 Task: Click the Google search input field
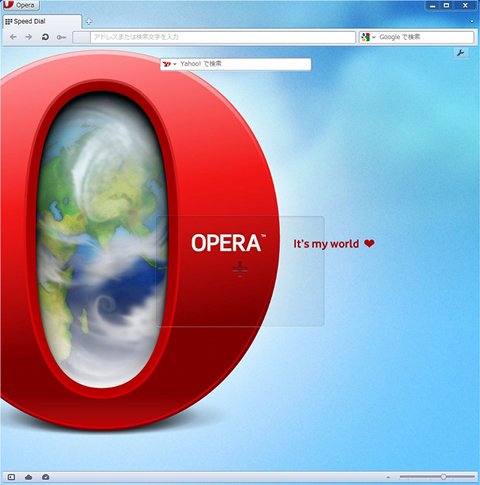pyautogui.click(x=425, y=37)
